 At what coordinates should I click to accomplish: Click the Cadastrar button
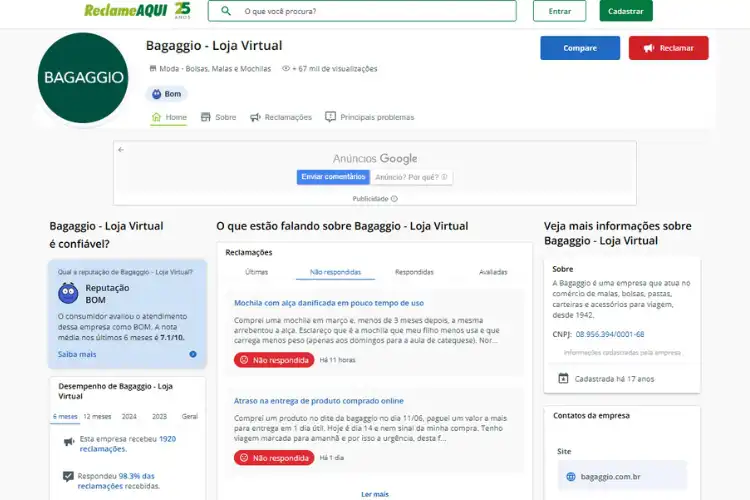(626, 11)
